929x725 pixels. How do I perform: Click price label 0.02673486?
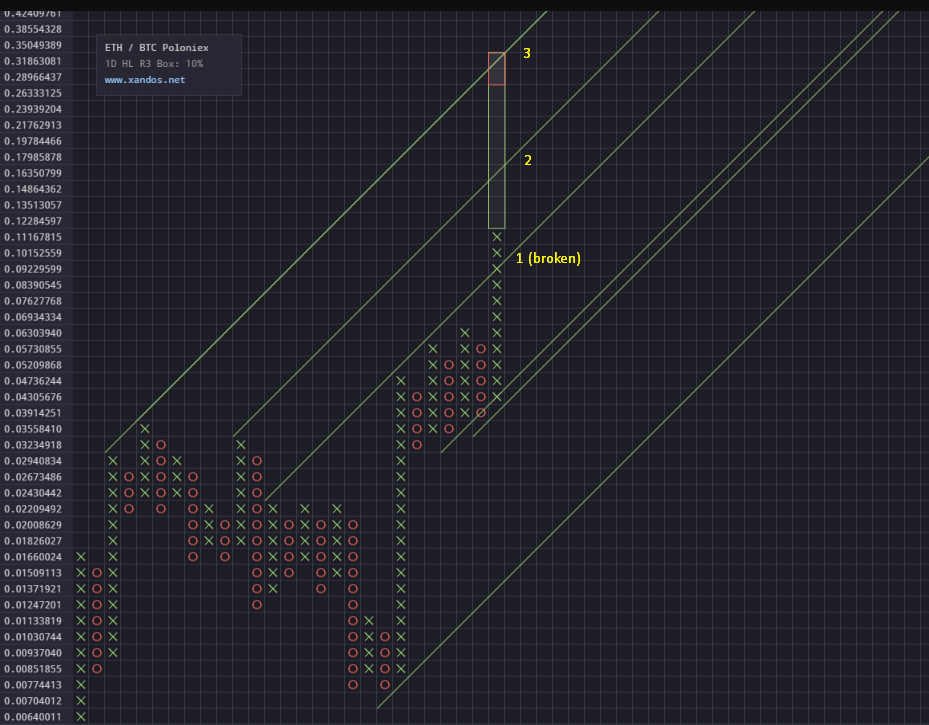click(x=33, y=477)
